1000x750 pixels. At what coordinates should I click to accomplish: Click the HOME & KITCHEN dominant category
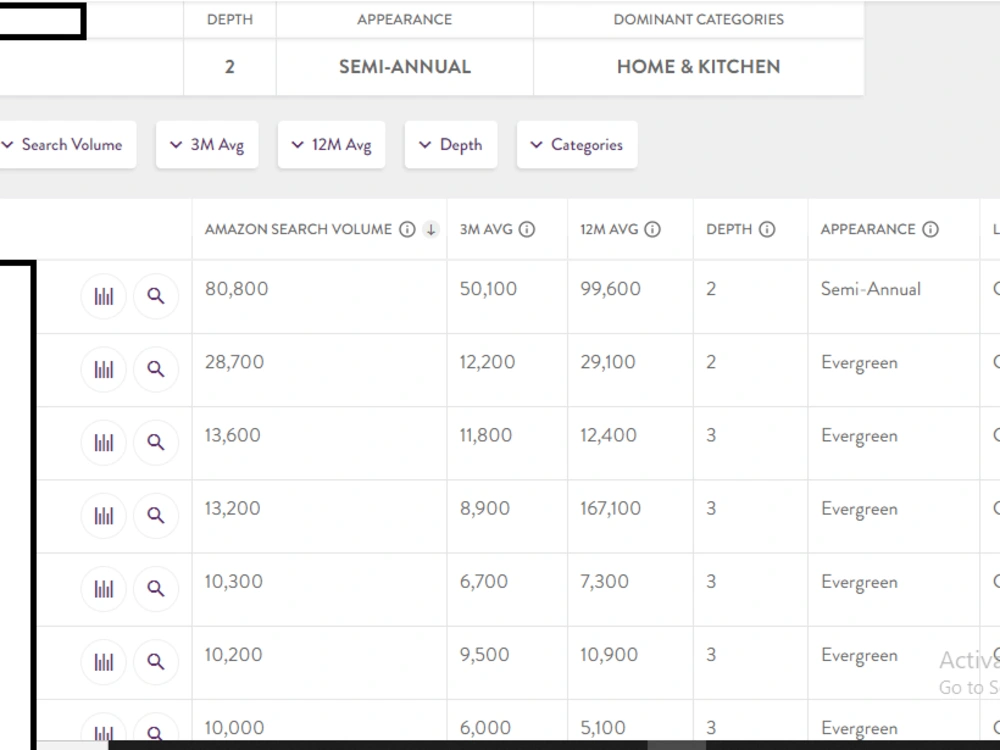(x=698, y=67)
